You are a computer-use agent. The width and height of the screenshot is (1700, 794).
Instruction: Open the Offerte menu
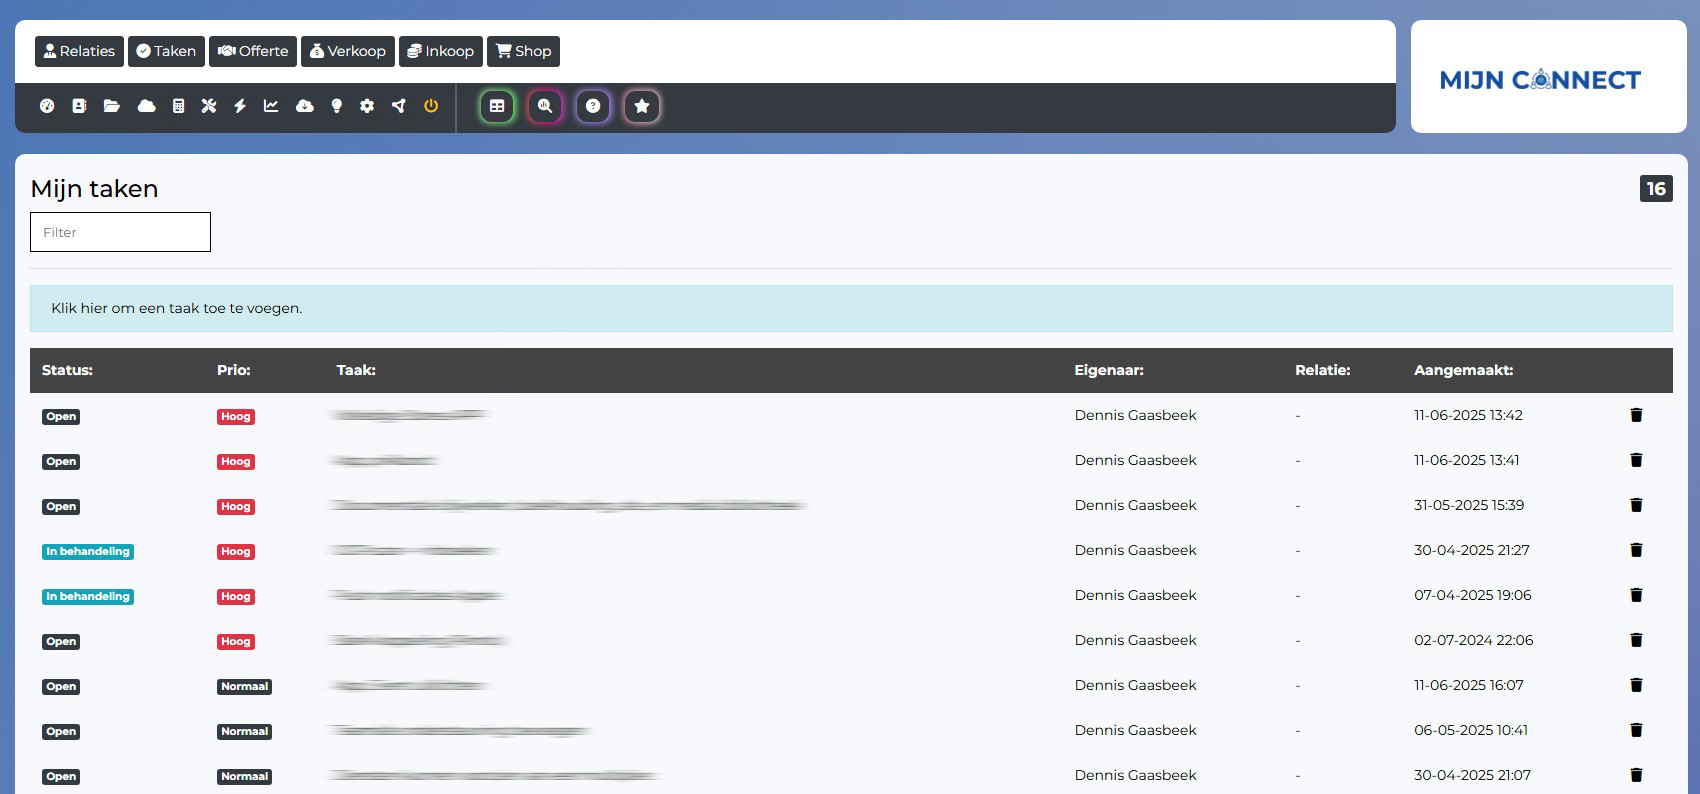click(x=253, y=51)
